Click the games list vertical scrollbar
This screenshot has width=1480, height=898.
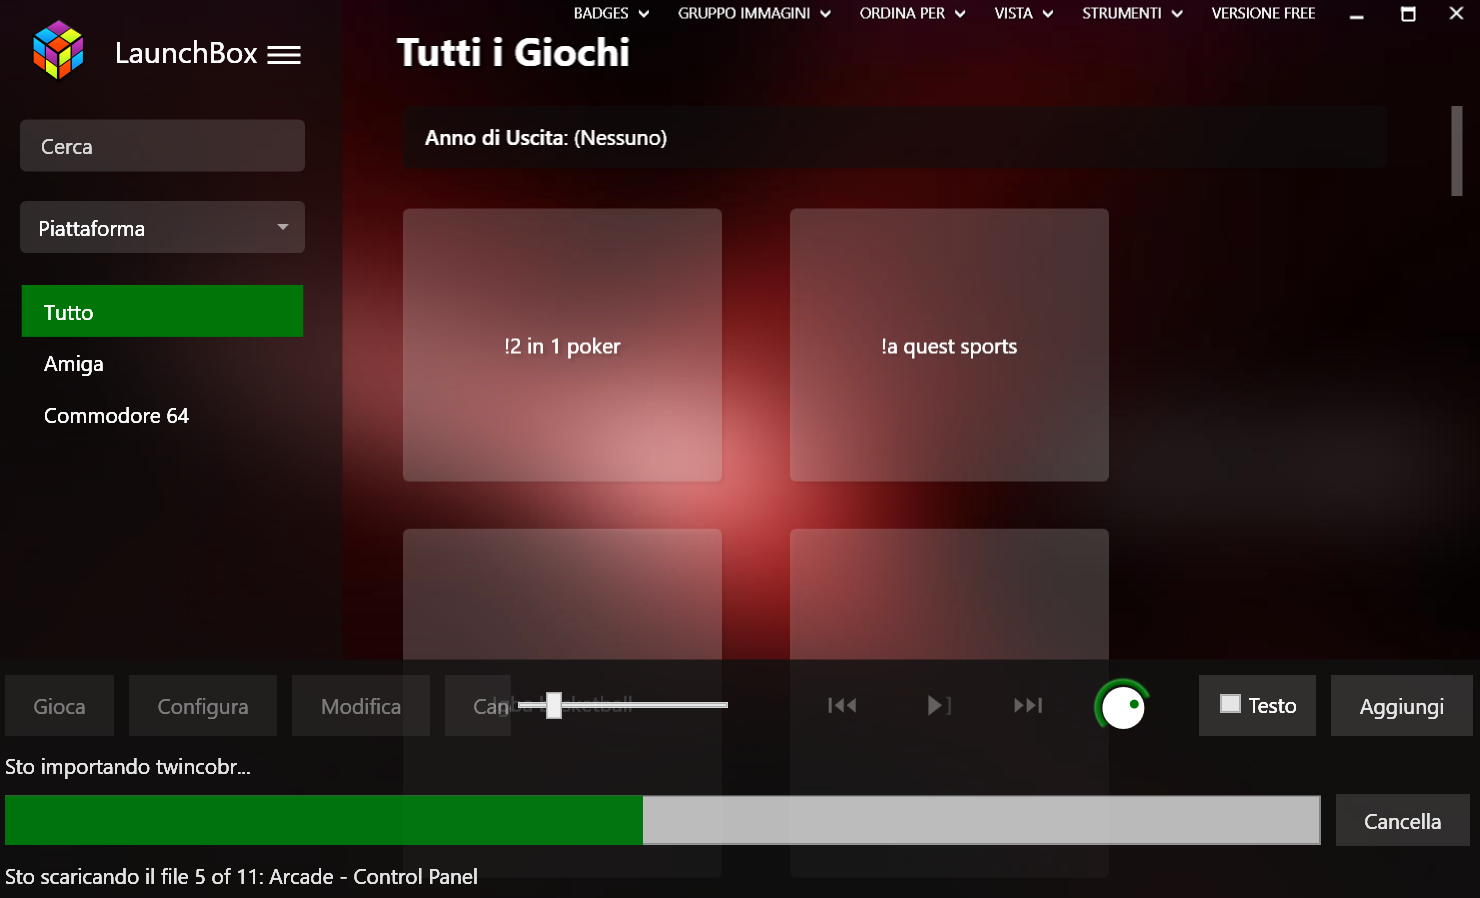point(1457,151)
